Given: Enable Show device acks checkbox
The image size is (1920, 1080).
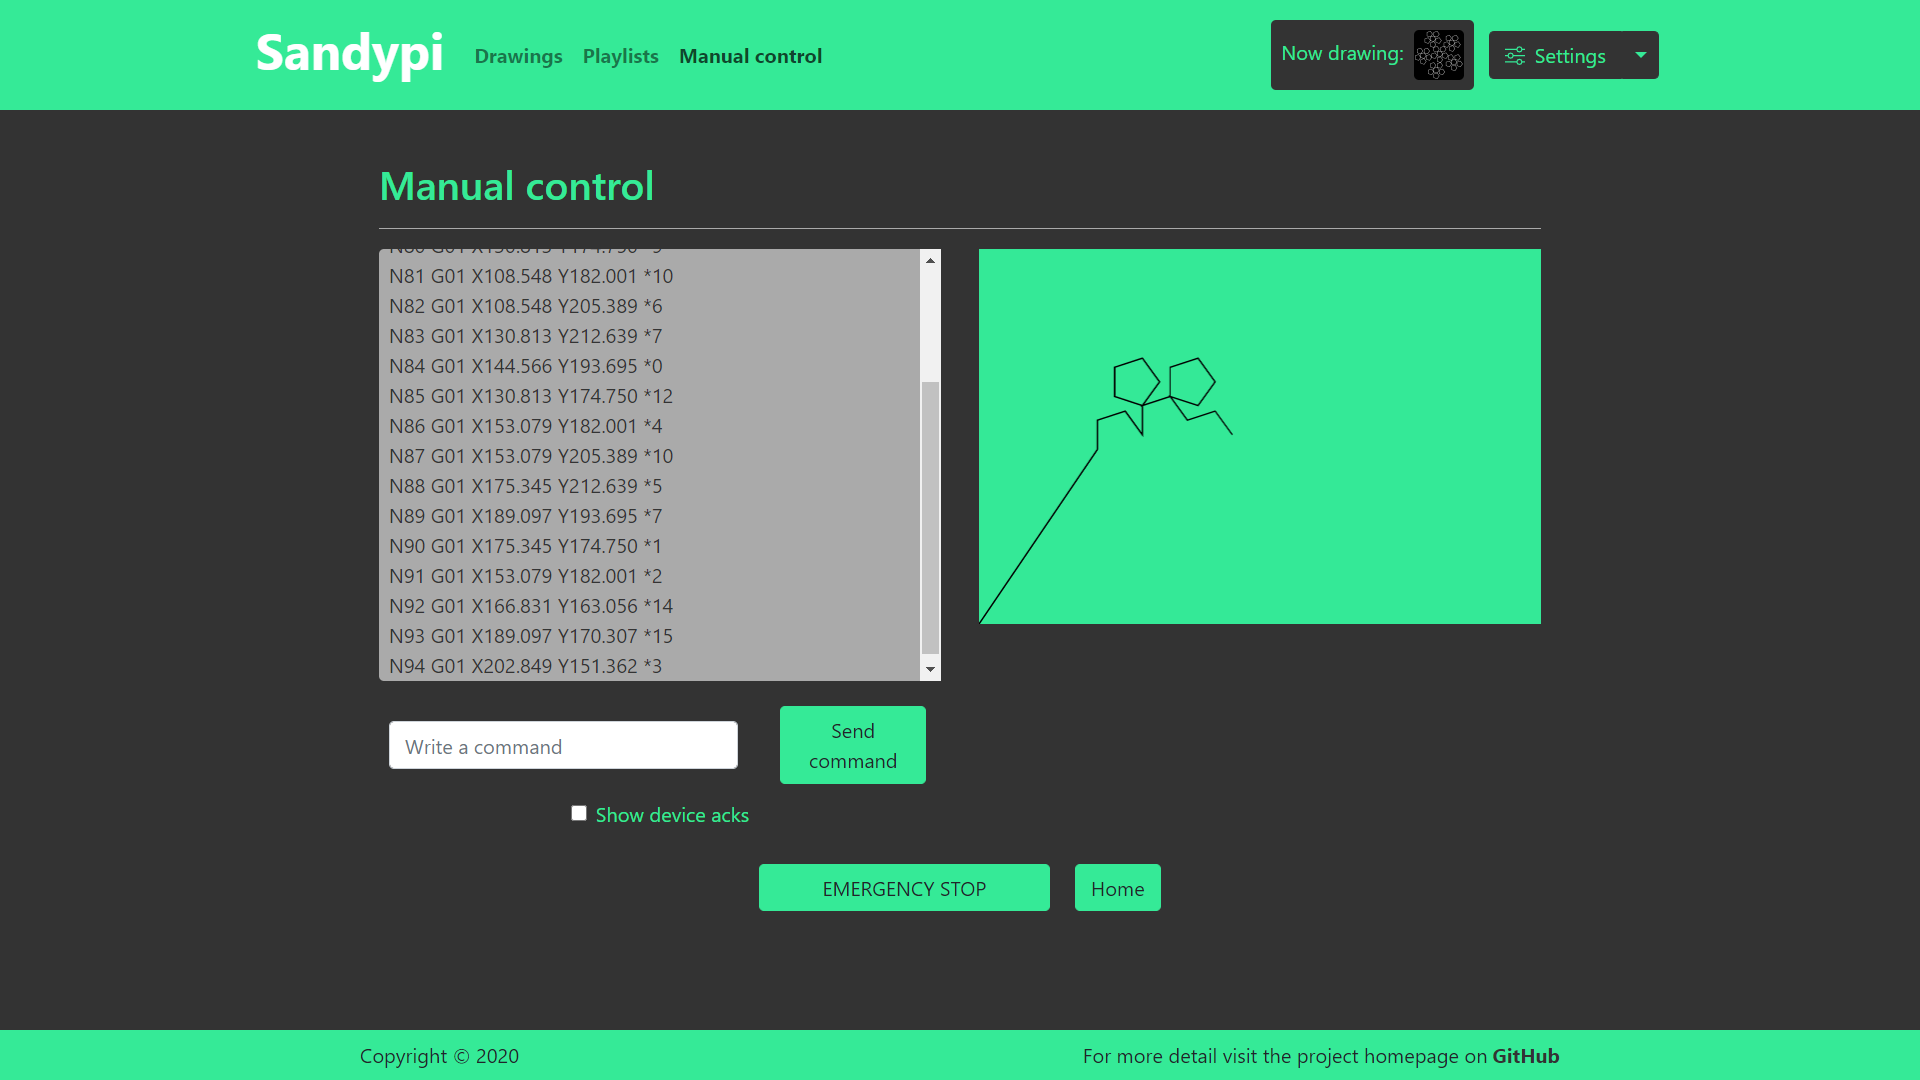Looking at the screenshot, I should pyautogui.click(x=579, y=813).
